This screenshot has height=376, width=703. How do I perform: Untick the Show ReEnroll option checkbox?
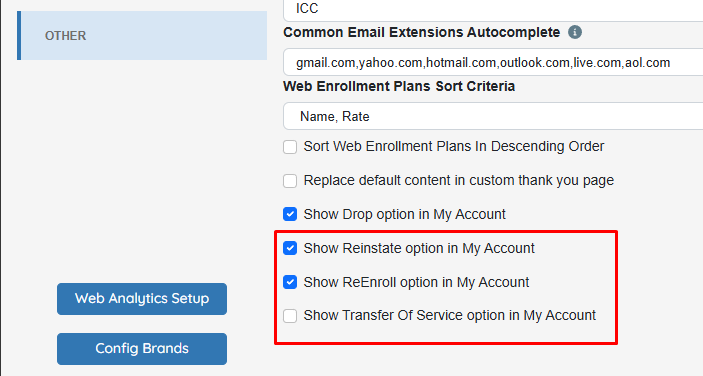[290, 282]
